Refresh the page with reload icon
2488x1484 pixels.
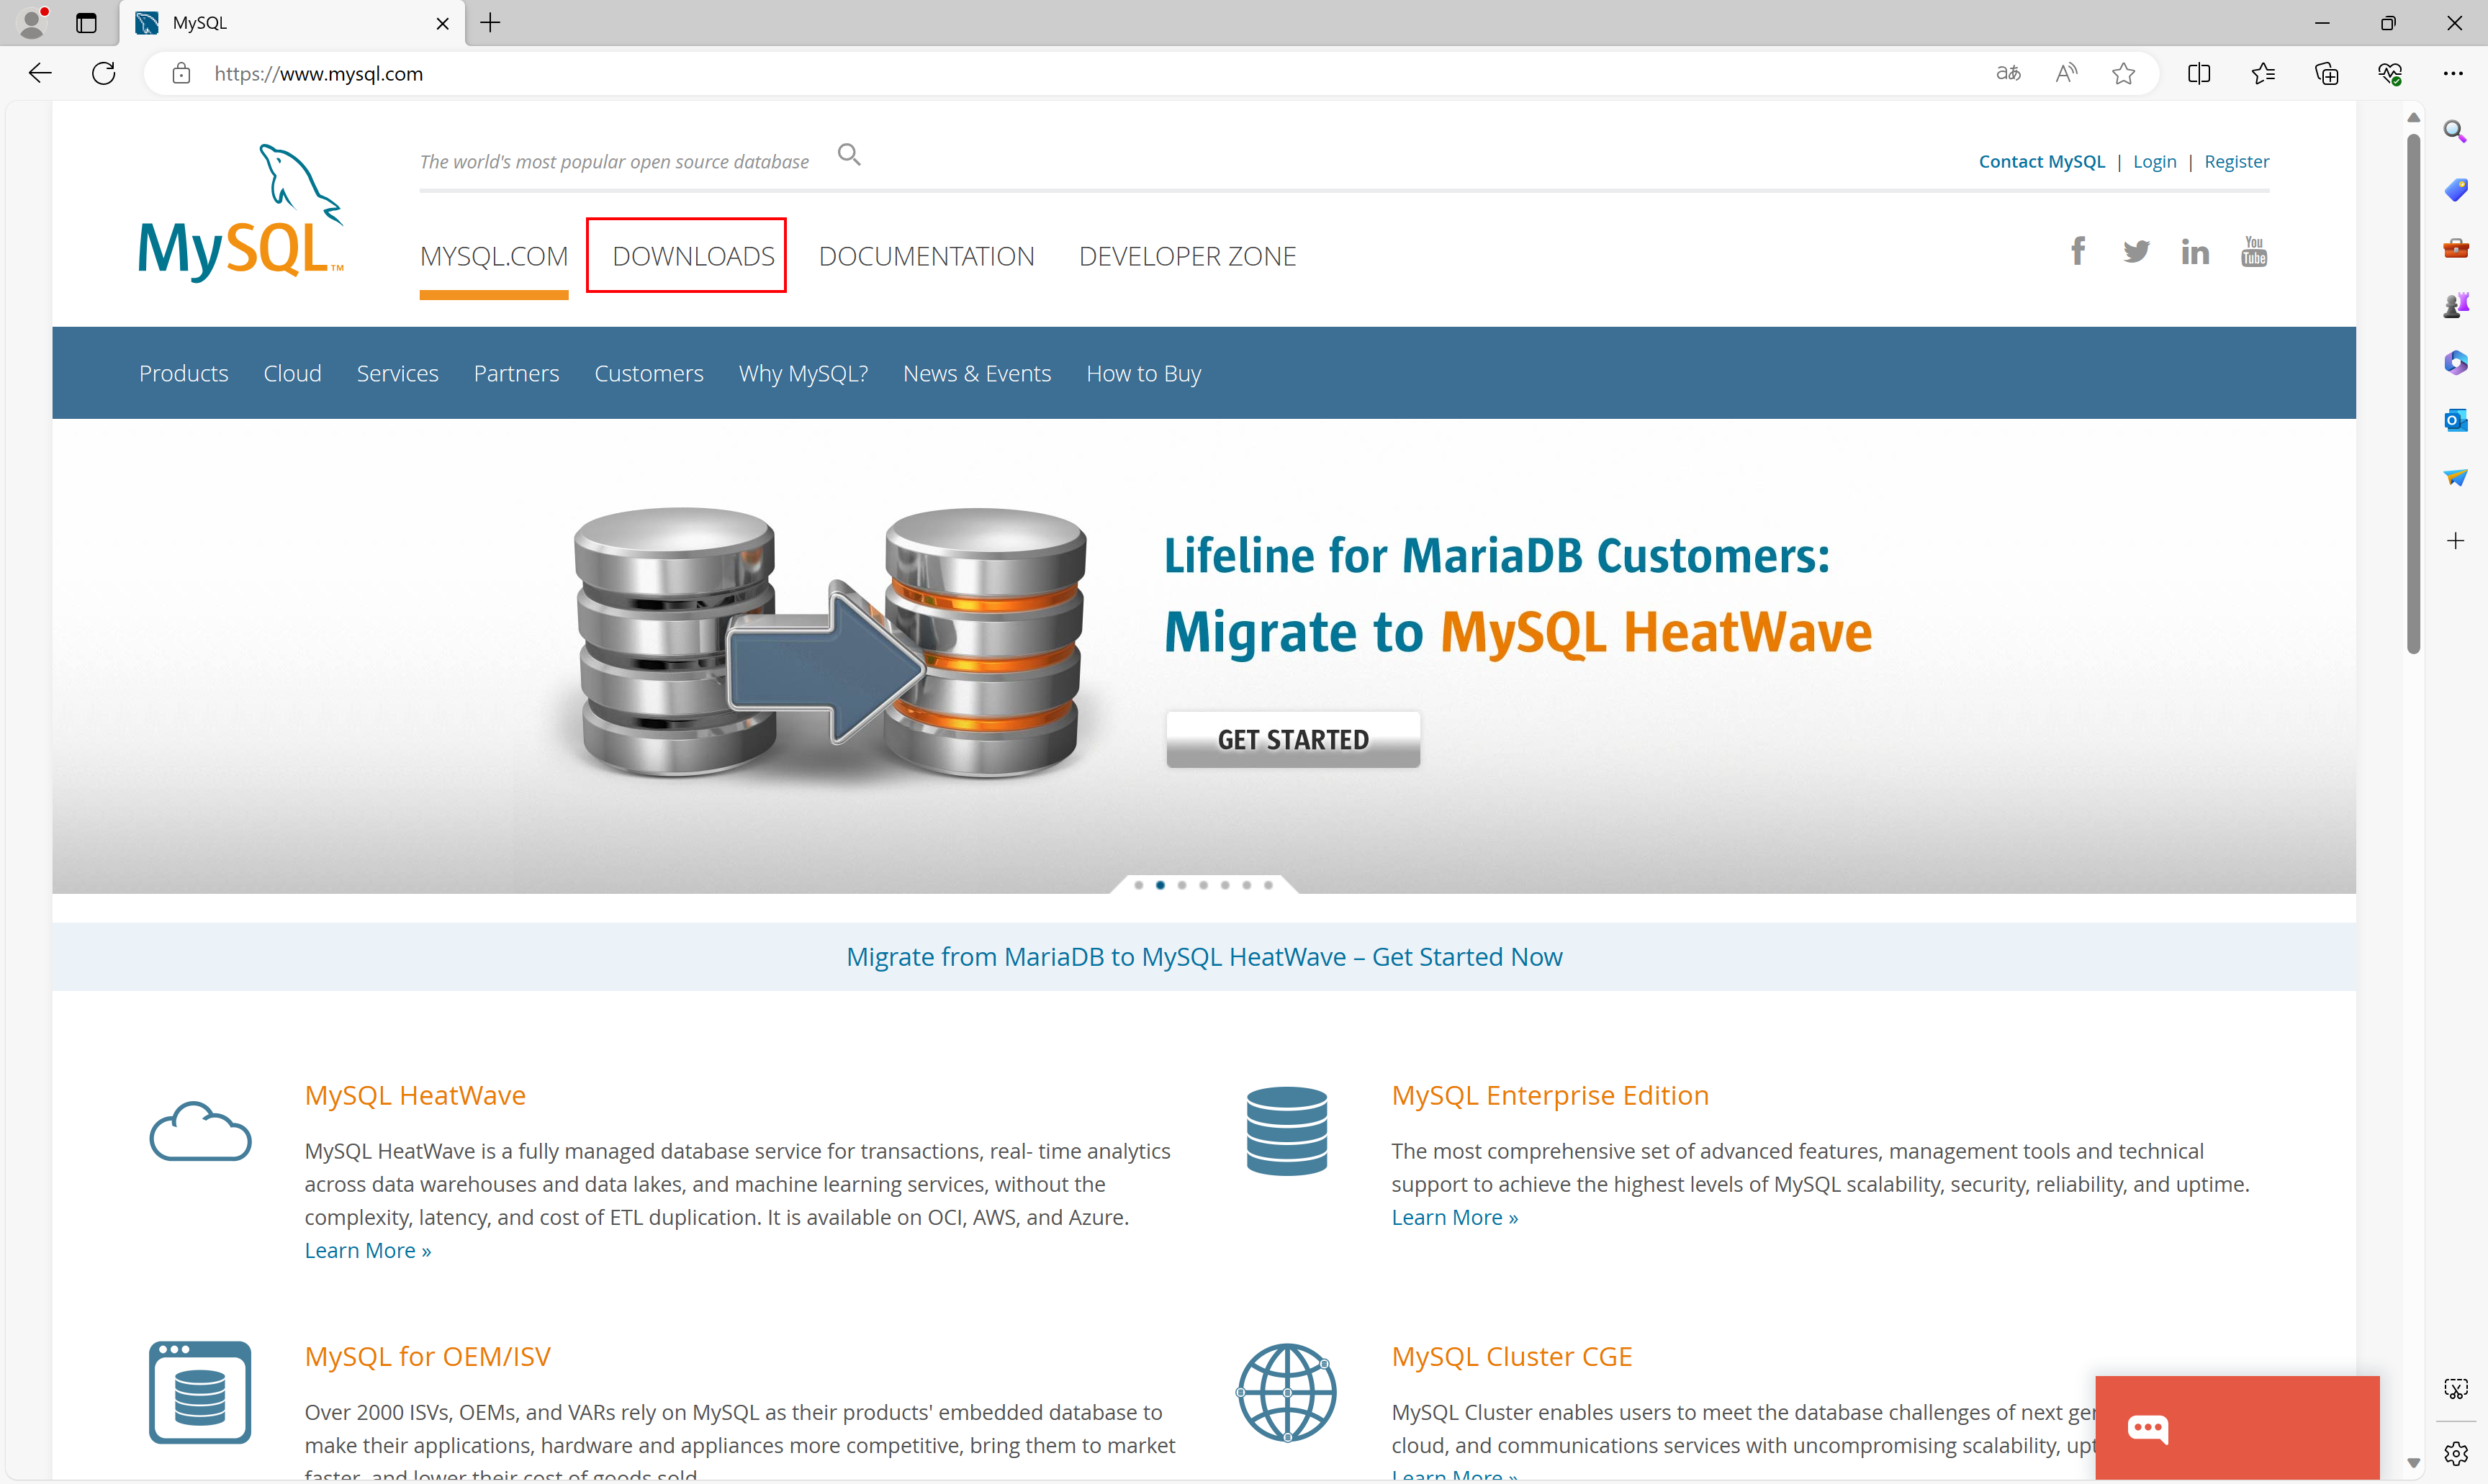click(x=104, y=73)
